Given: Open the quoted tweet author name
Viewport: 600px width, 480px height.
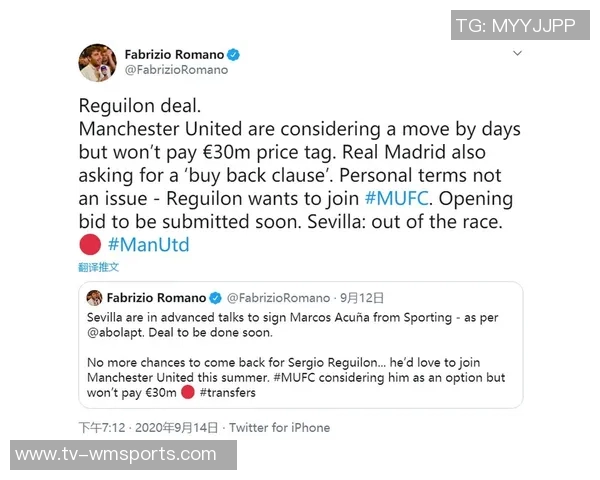Looking at the screenshot, I should [x=156, y=298].
